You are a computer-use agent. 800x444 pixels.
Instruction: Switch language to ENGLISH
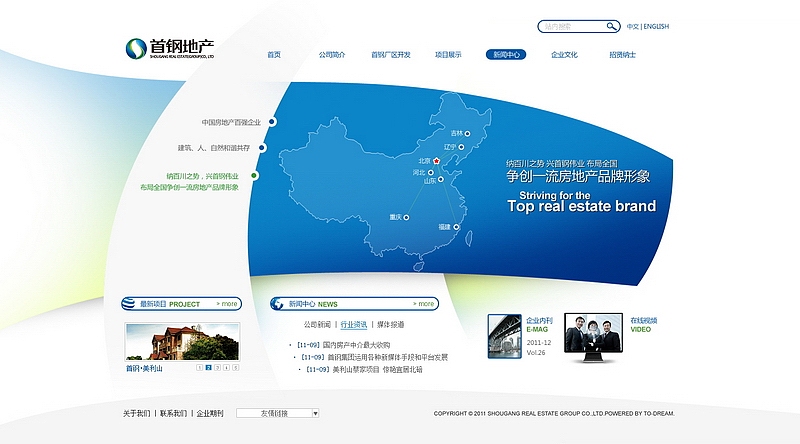[x=656, y=27]
